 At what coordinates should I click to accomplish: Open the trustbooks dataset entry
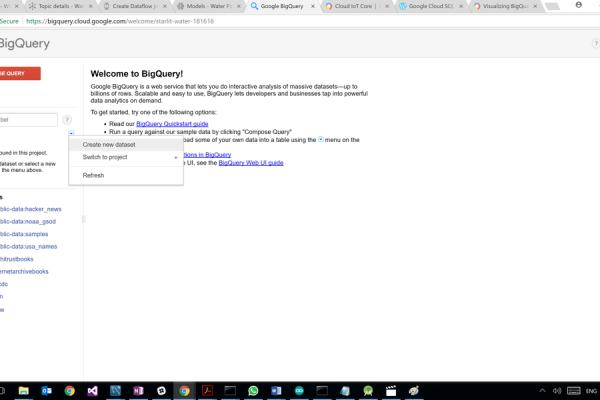pos(17,259)
